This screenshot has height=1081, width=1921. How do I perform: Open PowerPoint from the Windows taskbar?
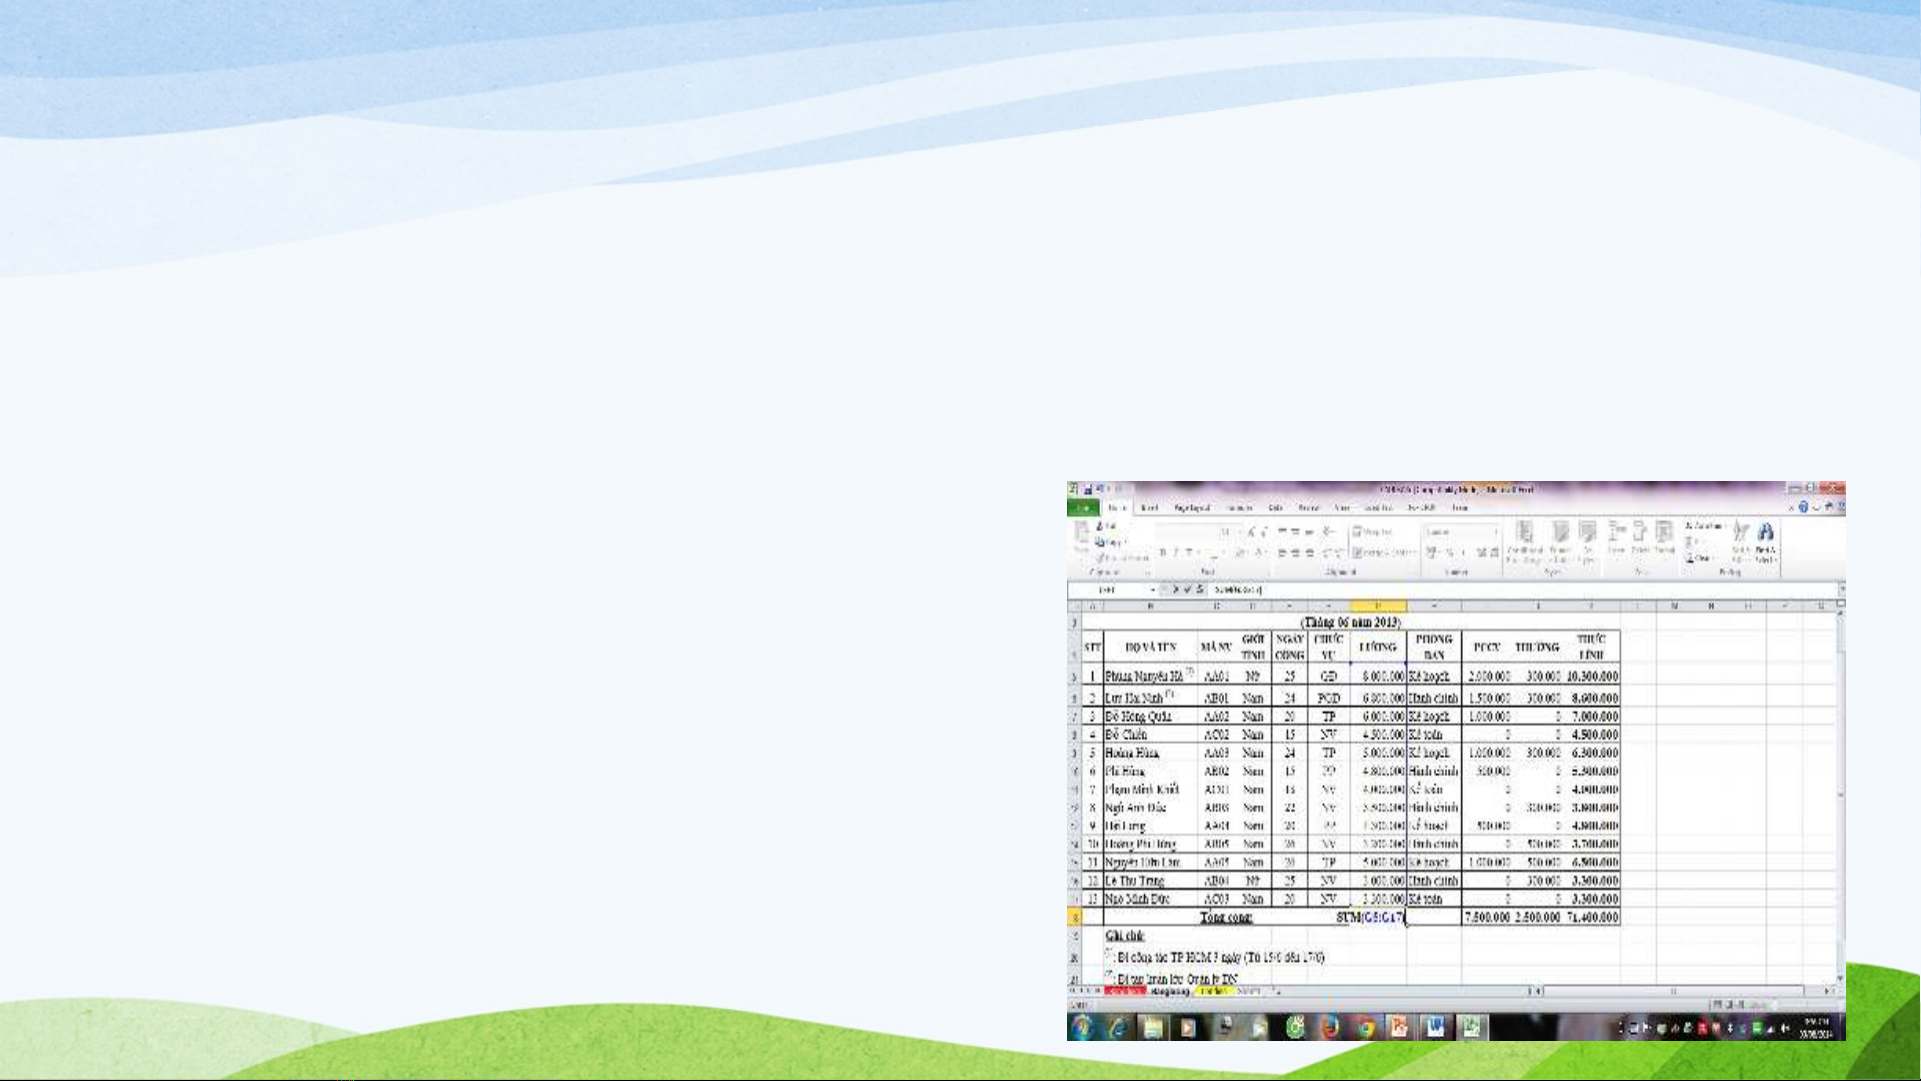[x=1400, y=1027]
